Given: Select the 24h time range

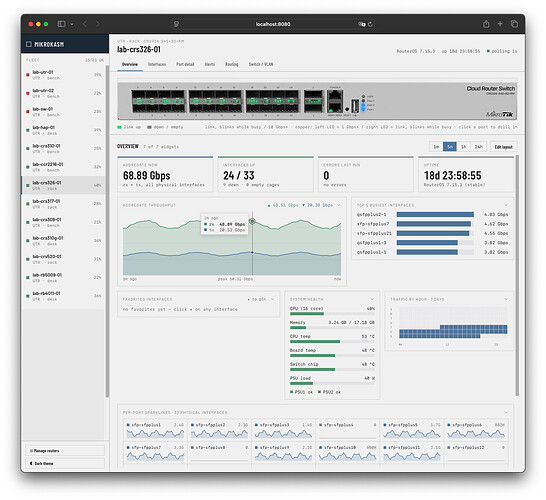Looking at the screenshot, I should point(478,147).
